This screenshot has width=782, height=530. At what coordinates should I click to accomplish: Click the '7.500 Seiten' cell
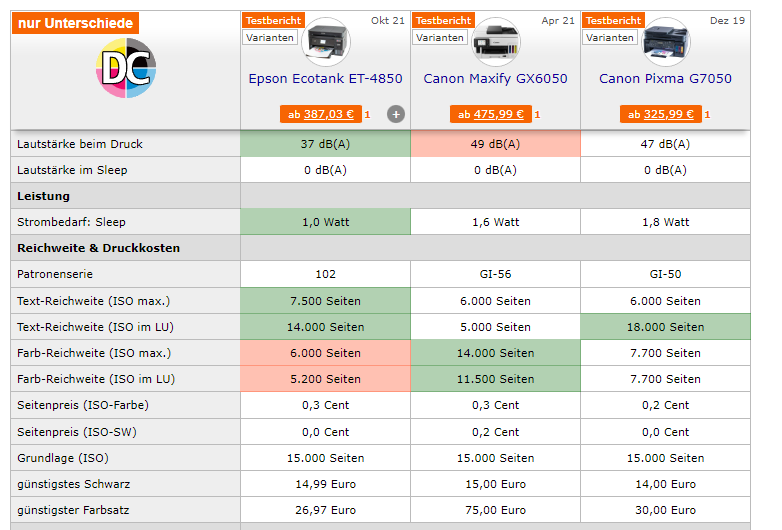coord(326,301)
